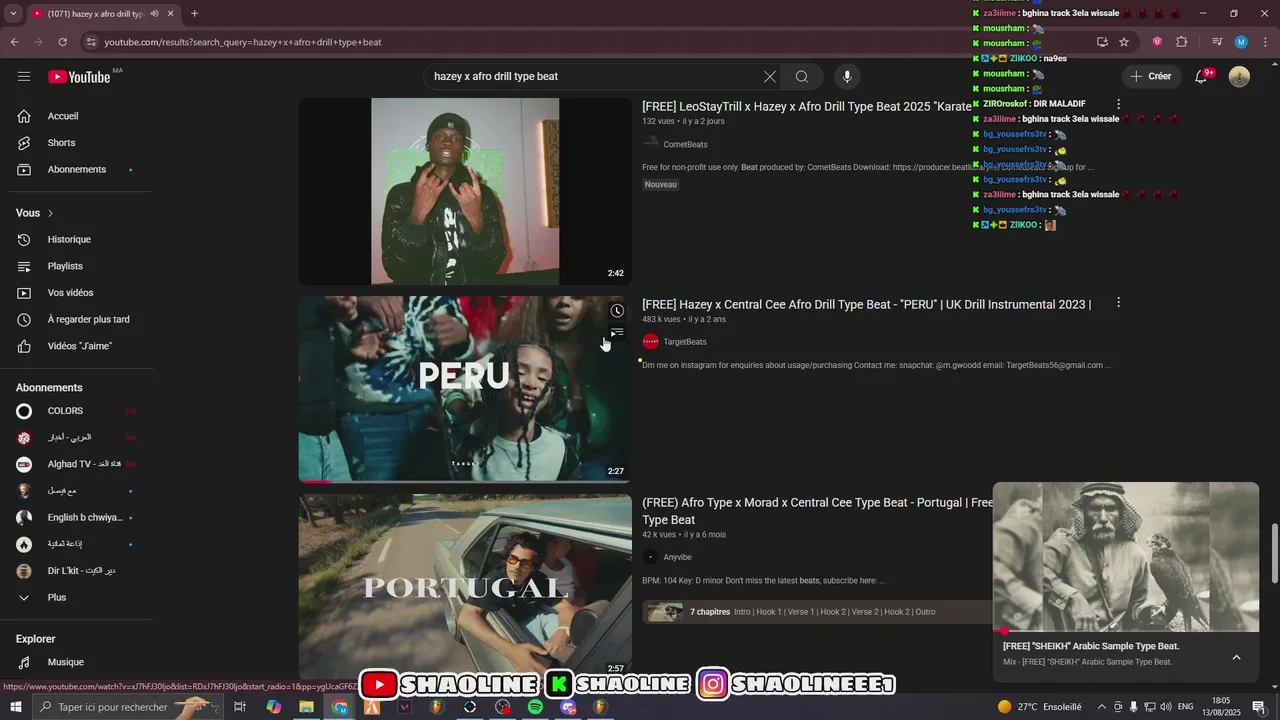This screenshot has height=720, width=1280.
Task: Open a new browser tab
Action: (194, 14)
